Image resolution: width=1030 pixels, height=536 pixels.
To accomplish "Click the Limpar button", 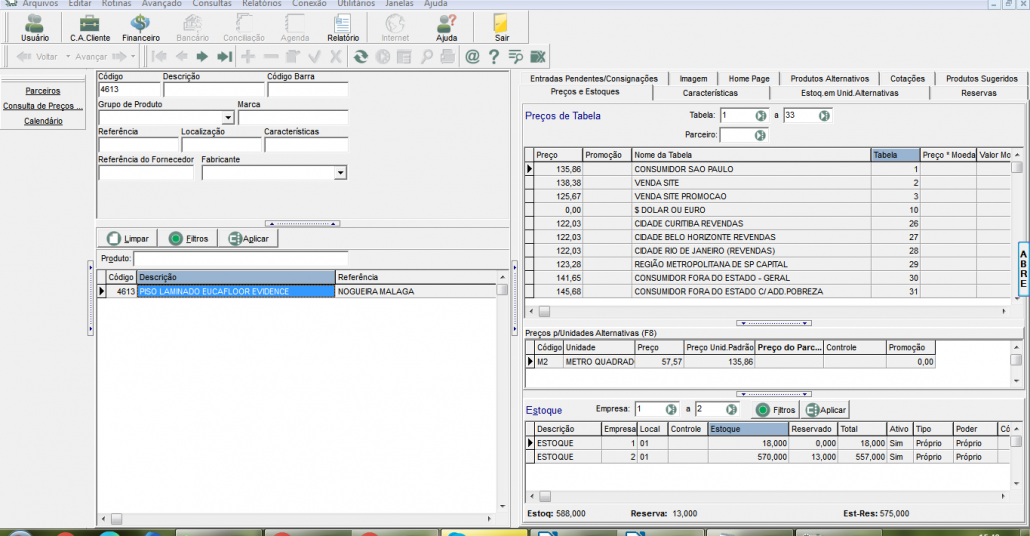I will point(127,239).
